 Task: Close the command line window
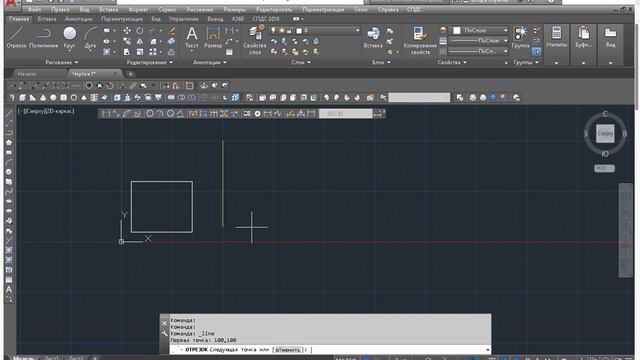coord(164,323)
